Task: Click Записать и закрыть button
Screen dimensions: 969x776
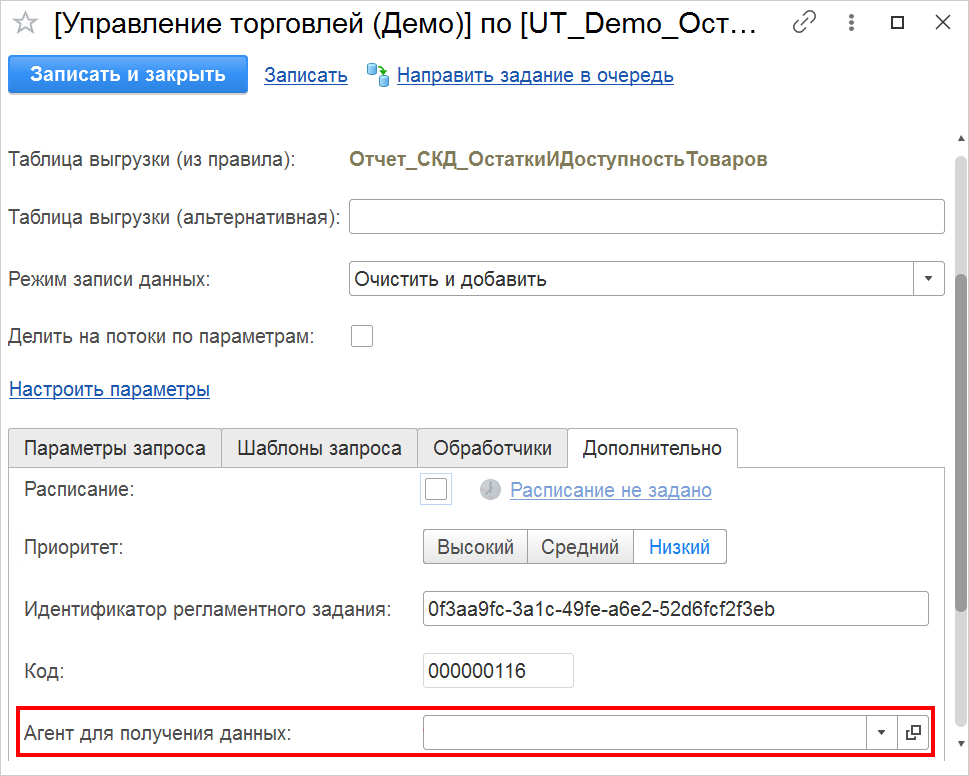Action: click(128, 74)
